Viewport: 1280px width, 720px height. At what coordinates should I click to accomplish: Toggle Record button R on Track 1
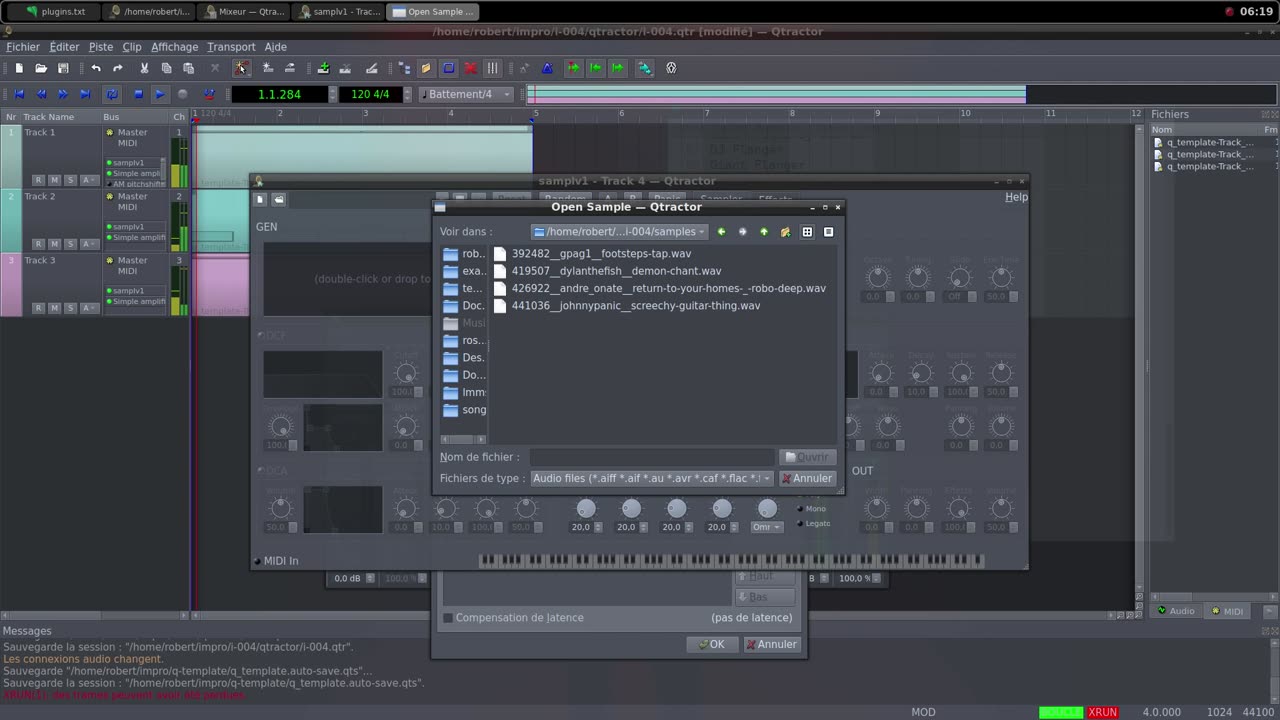(x=38, y=180)
